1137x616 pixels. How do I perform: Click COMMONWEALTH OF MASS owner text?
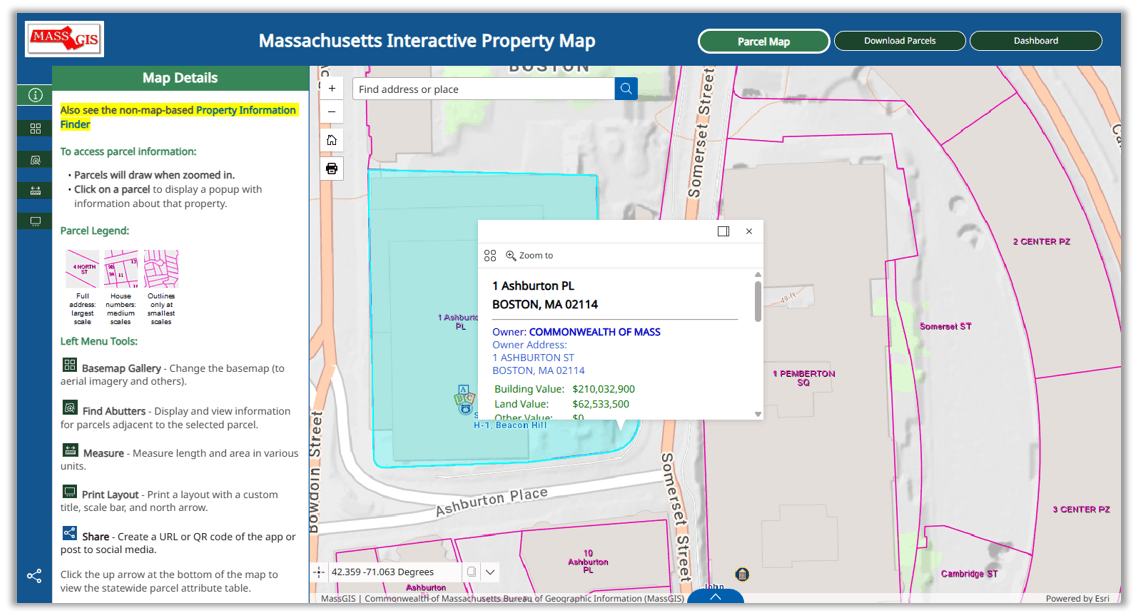(595, 332)
